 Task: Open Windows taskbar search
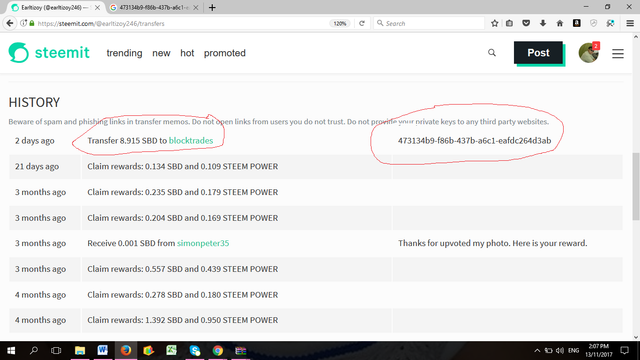pyautogui.click(x=34, y=351)
